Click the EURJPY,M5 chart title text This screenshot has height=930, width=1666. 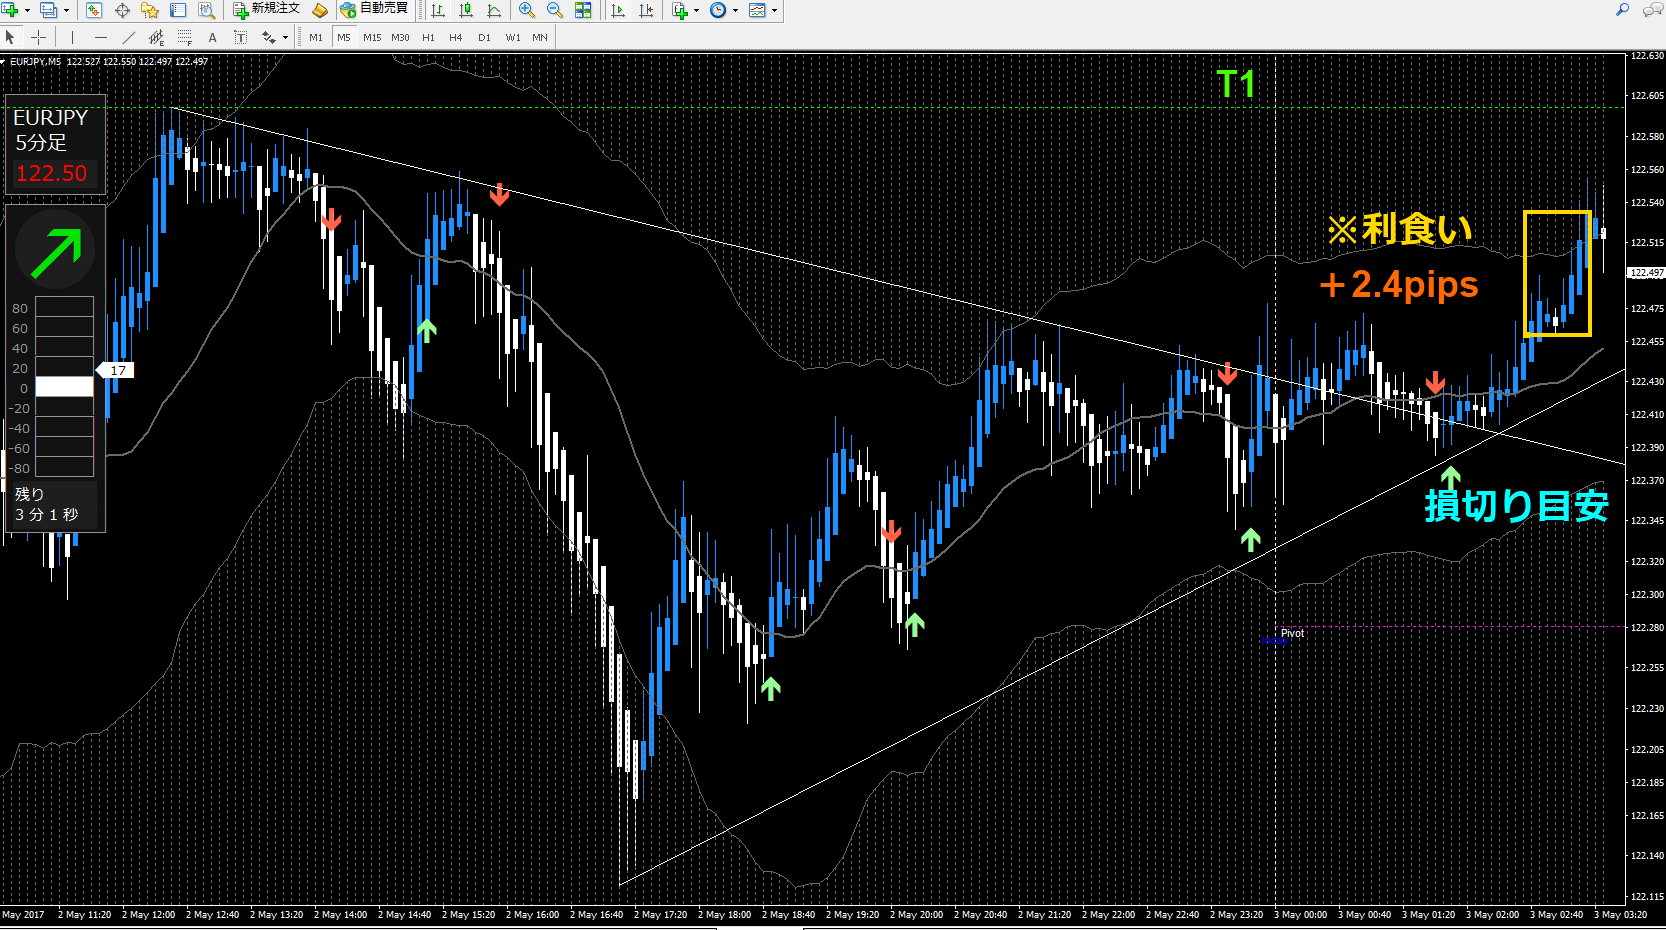point(35,61)
